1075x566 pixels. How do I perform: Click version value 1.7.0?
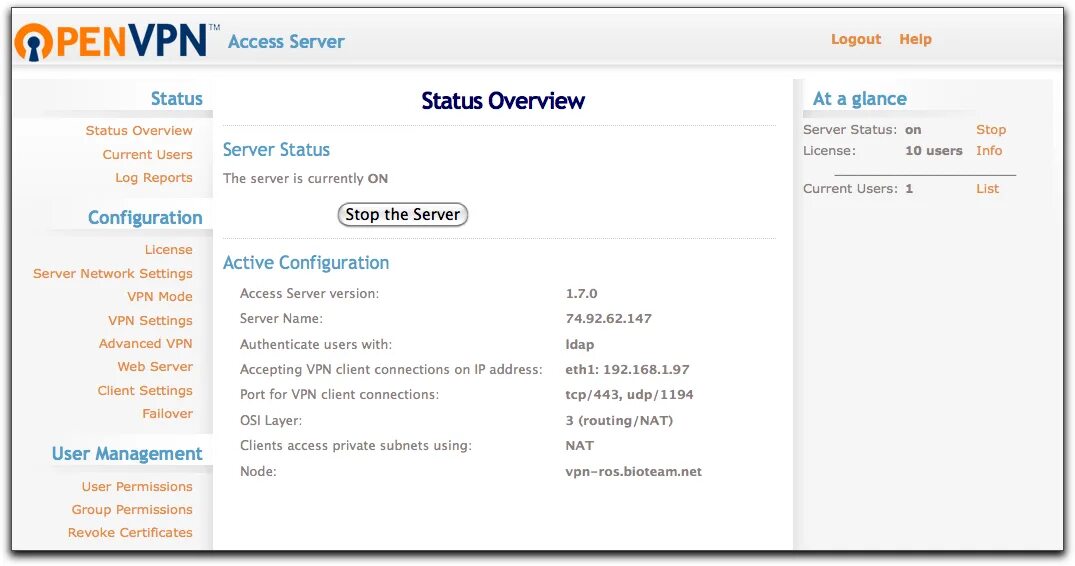(x=581, y=293)
